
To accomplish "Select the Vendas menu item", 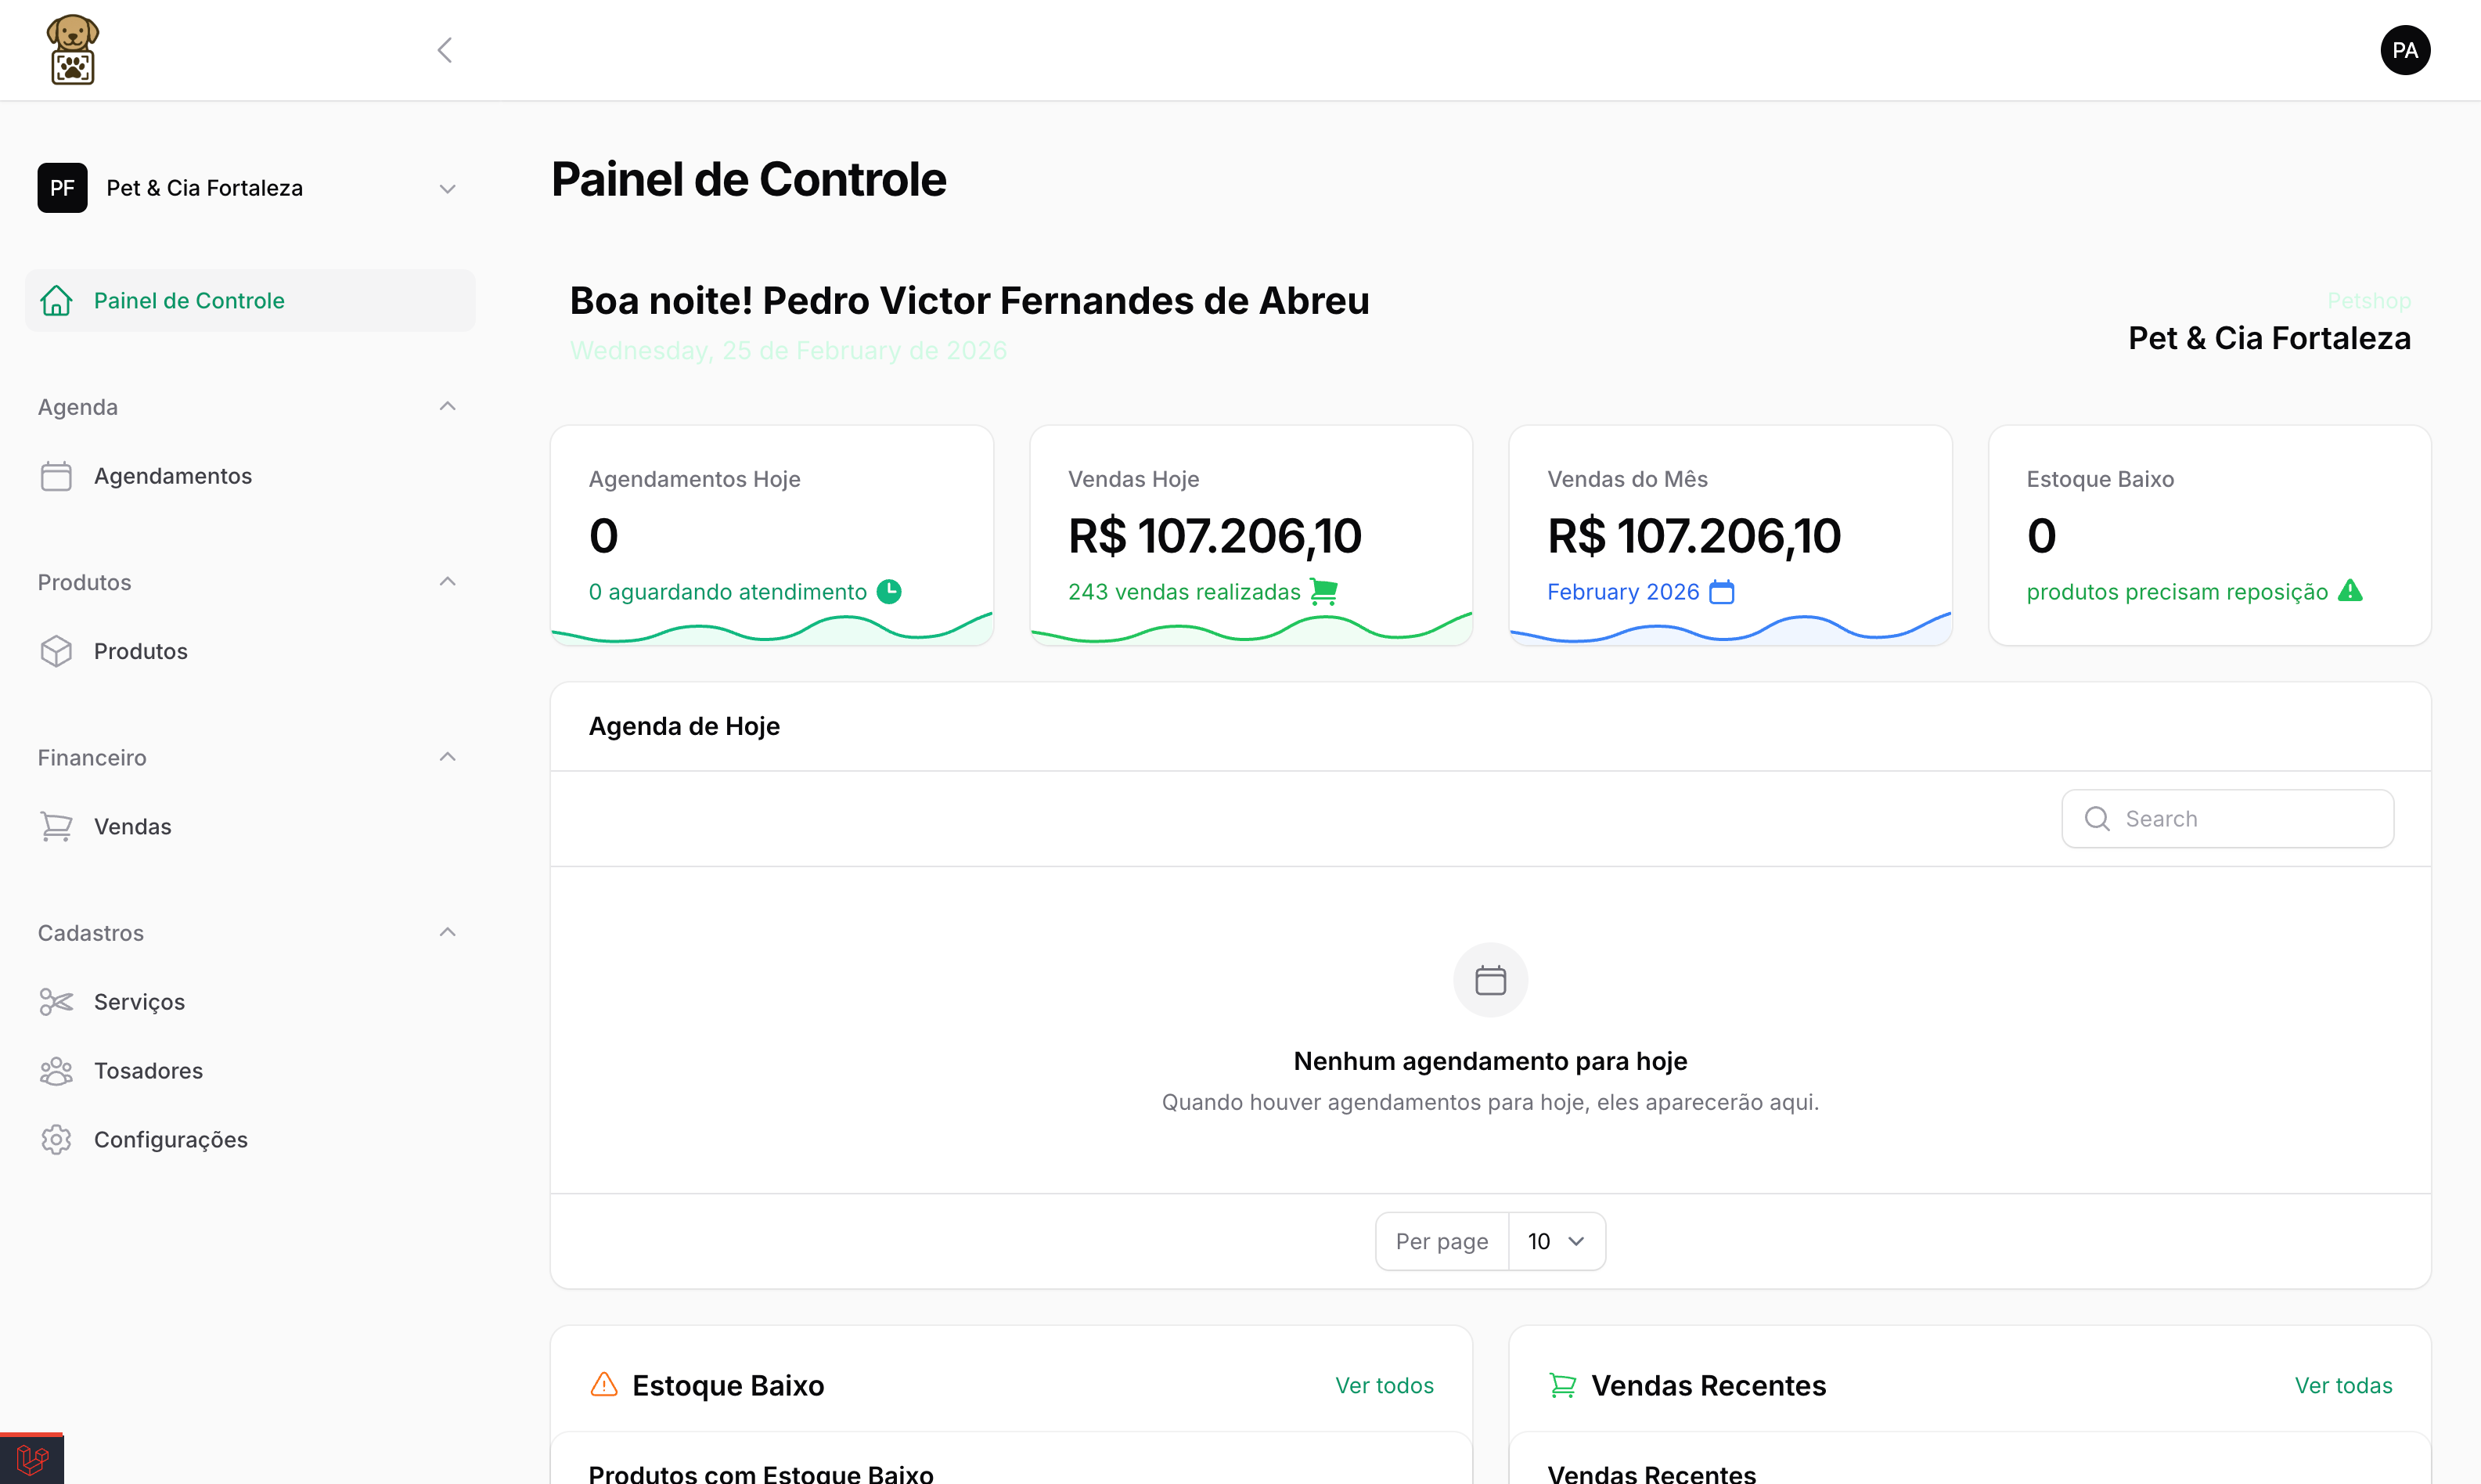I will click(x=133, y=826).
